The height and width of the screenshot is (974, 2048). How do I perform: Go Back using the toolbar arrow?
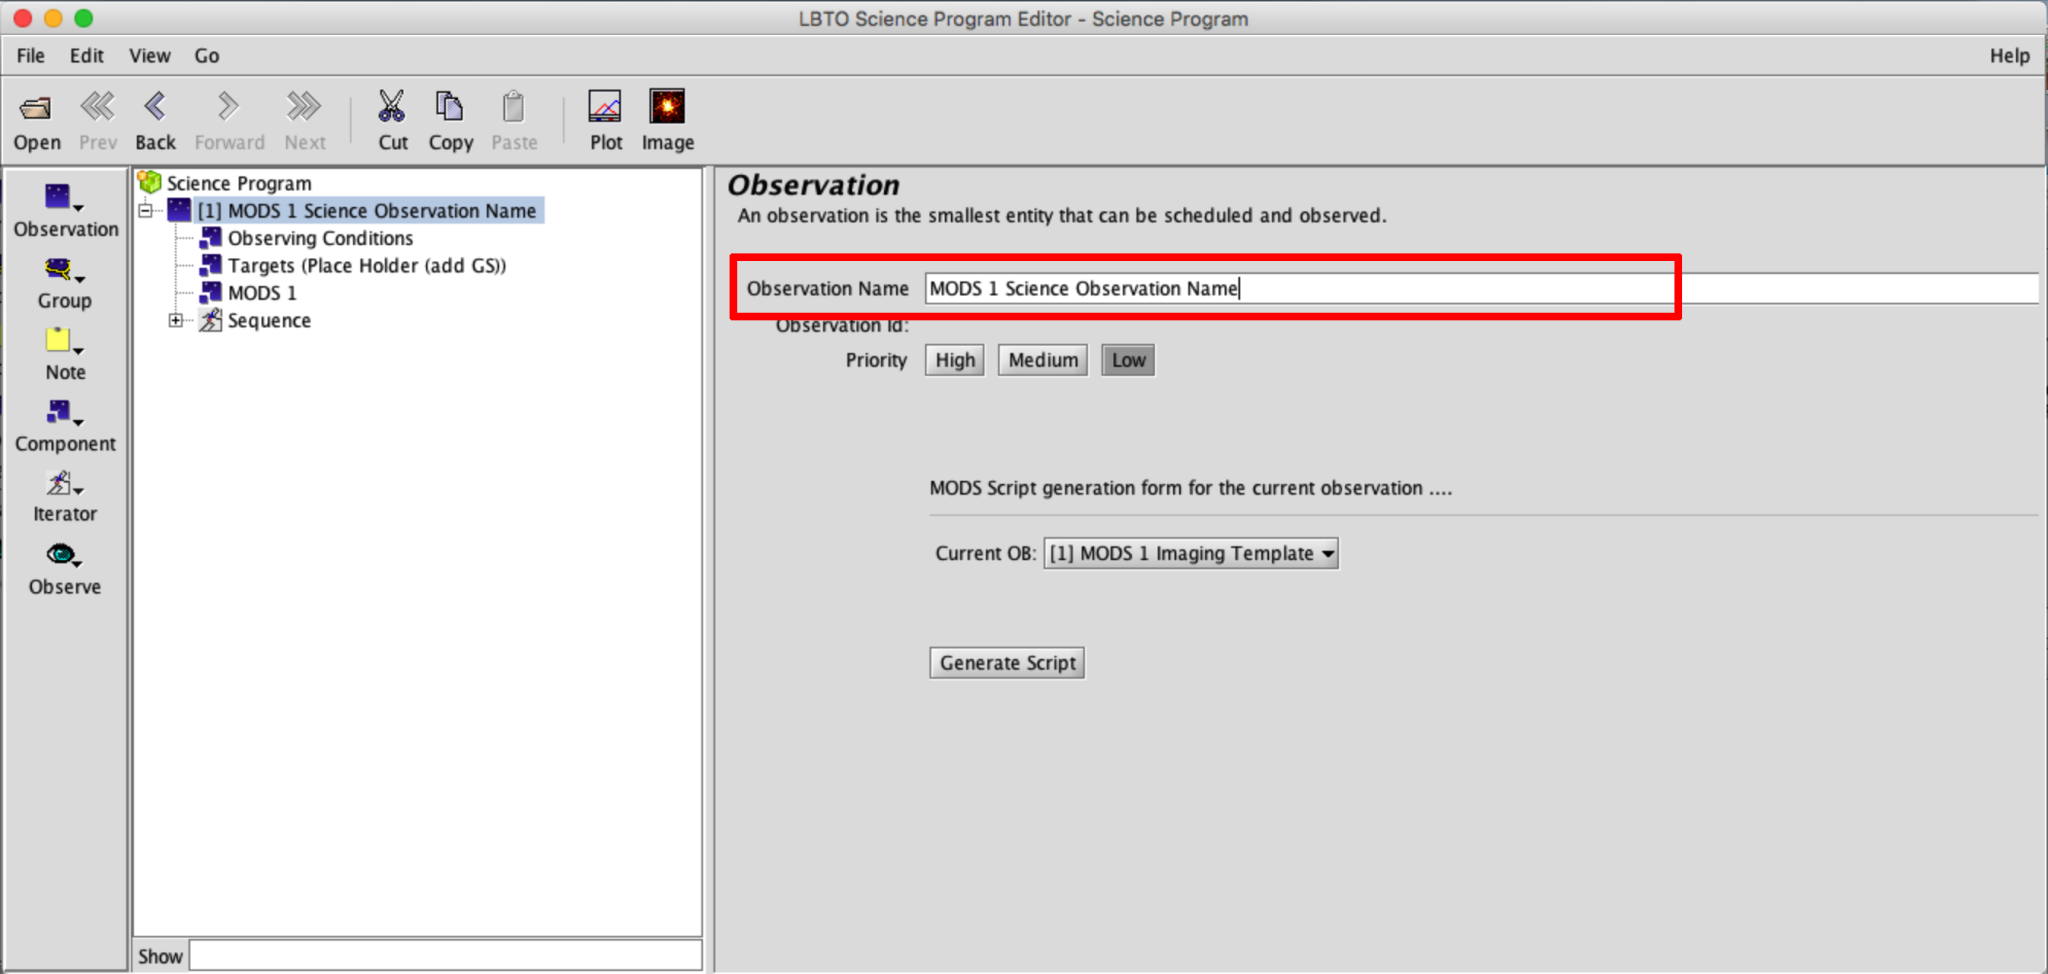click(155, 106)
